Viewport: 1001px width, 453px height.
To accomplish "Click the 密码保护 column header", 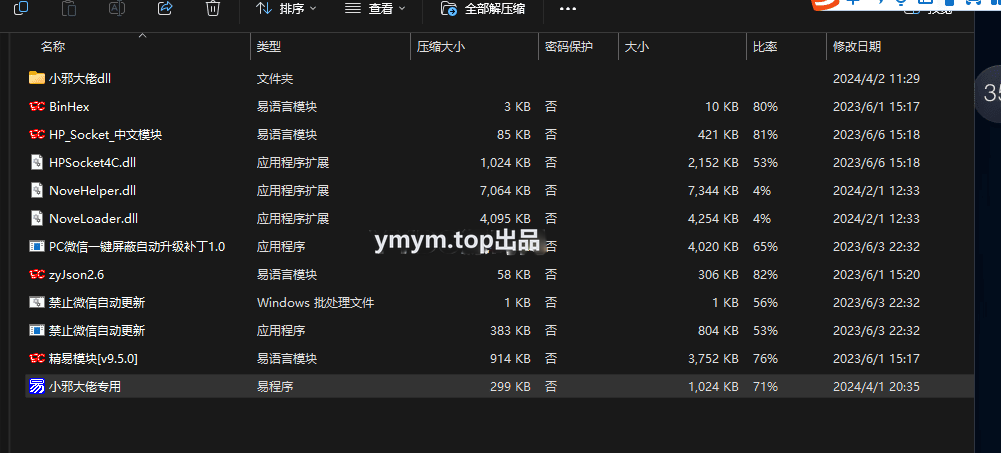I will coord(569,47).
